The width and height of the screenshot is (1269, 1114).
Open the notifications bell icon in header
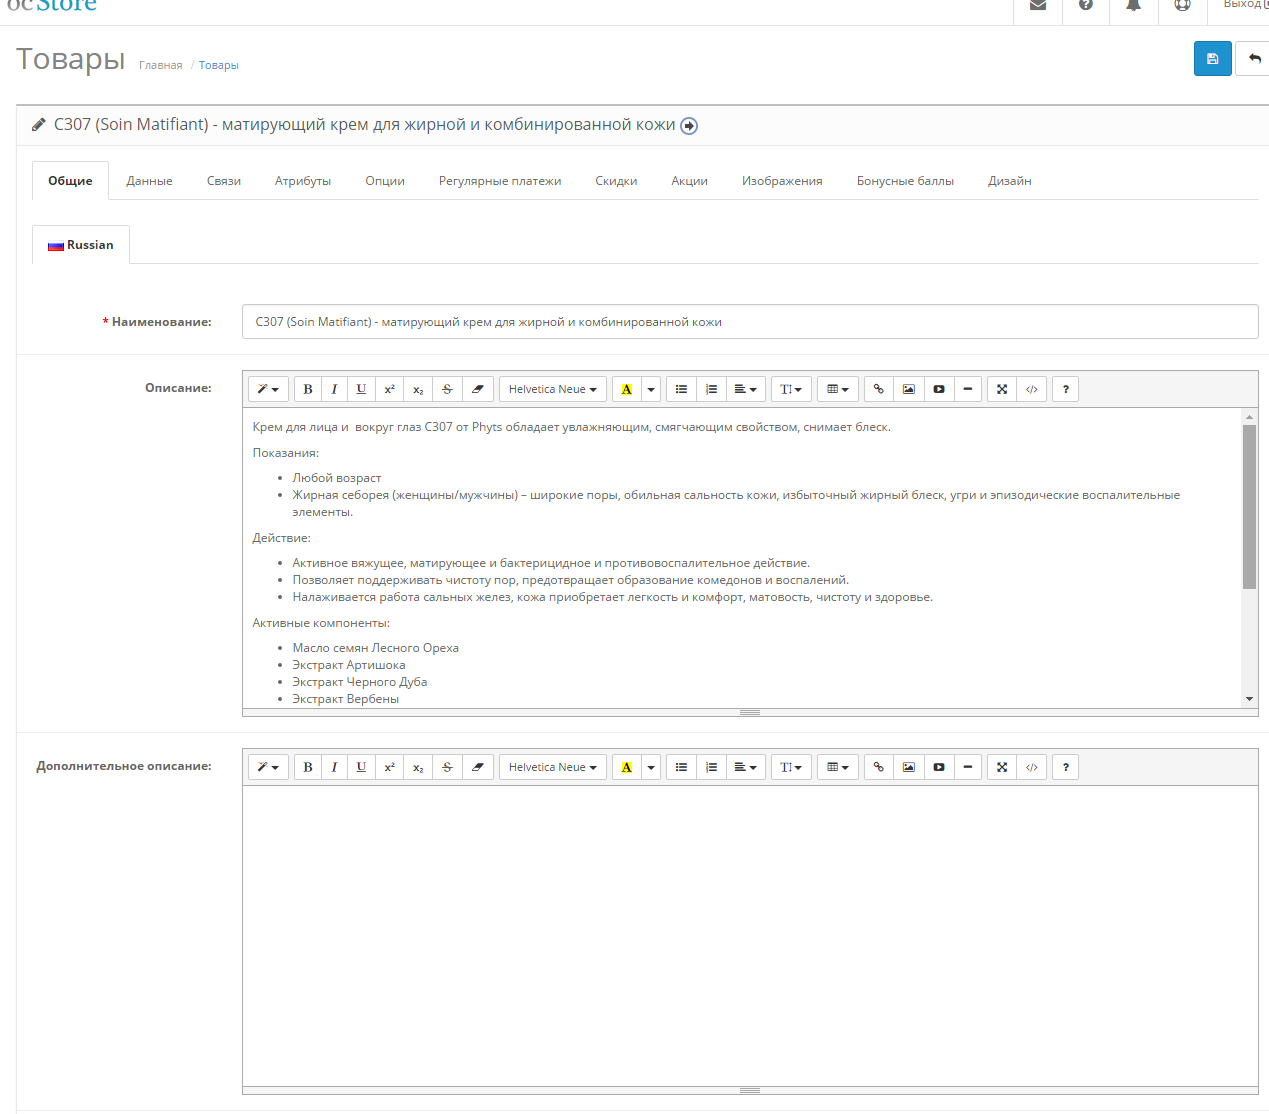[1134, 5]
